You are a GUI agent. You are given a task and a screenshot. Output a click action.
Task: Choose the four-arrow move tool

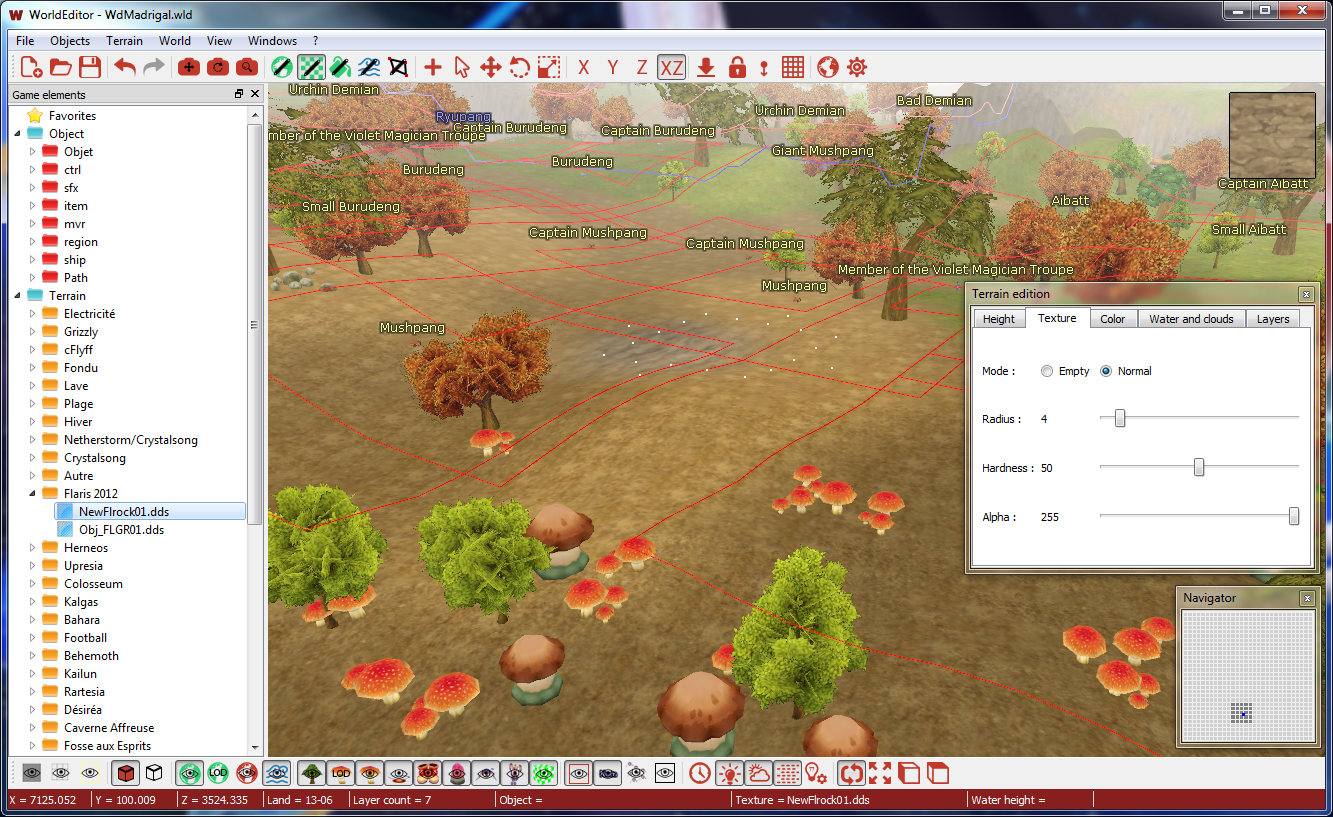pos(490,67)
